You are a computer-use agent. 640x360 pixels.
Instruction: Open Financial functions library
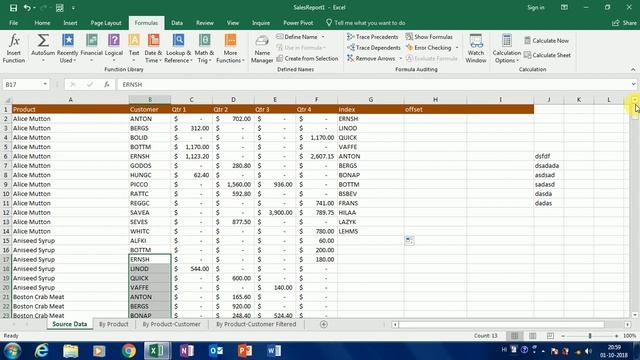[91, 49]
